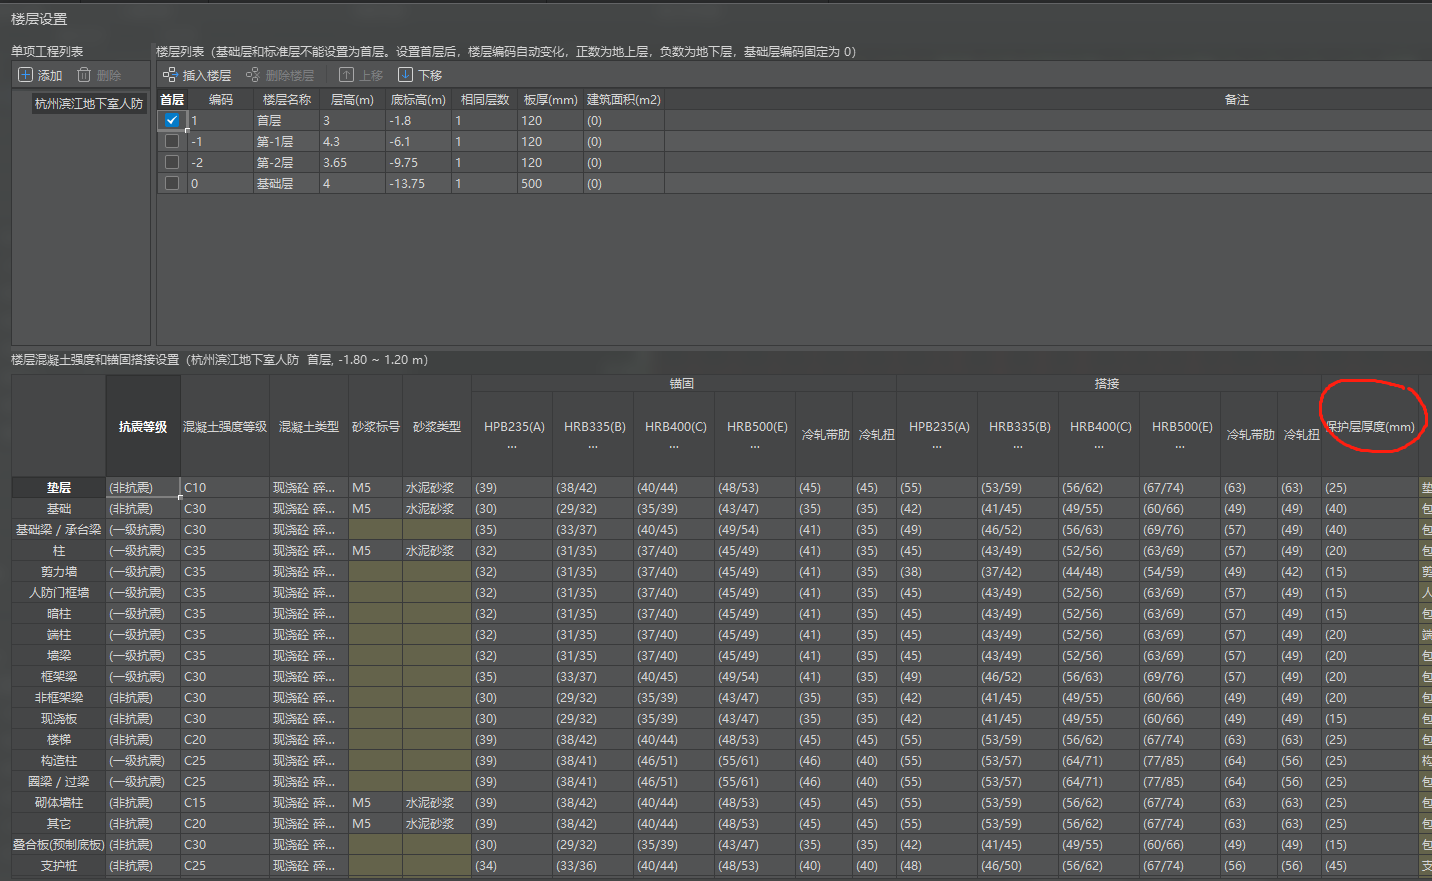Click concrete grade C35 in 柱 row
The width and height of the screenshot is (1432, 881).
click(x=225, y=550)
